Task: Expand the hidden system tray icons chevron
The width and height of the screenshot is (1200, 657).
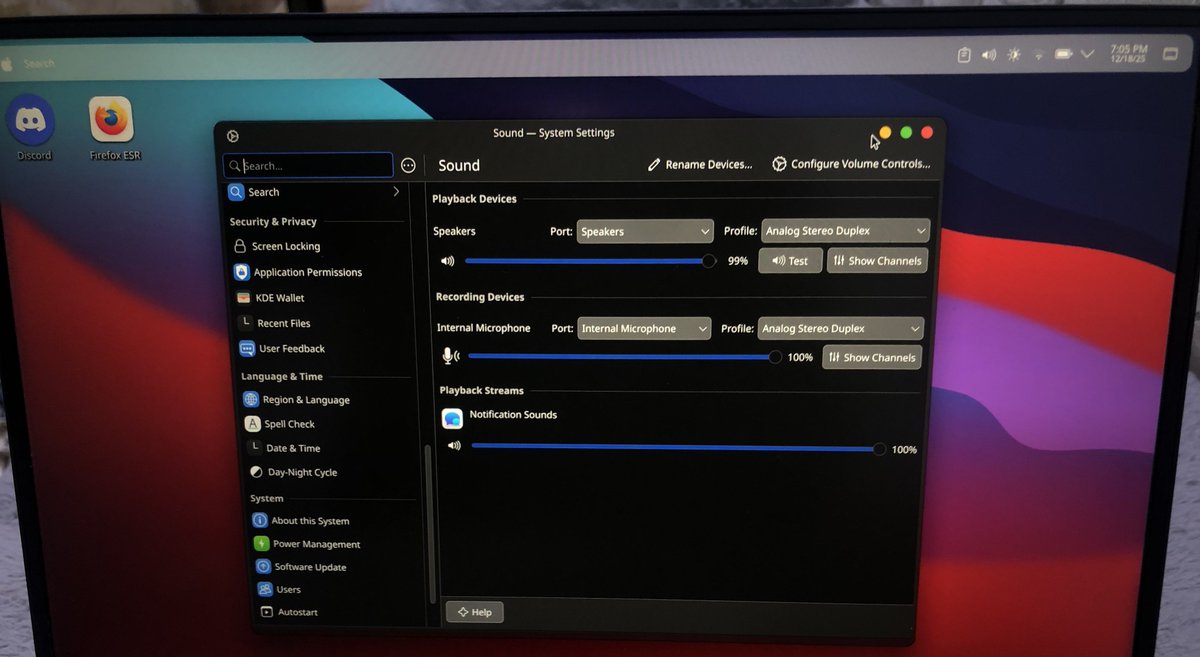Action: (x=1088, y=54)
